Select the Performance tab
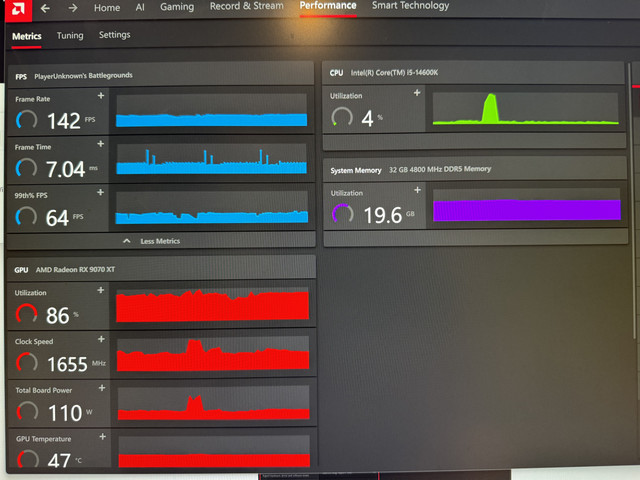Screen dimensions: 640x480 pyautogui.click(x=328, y=6)
